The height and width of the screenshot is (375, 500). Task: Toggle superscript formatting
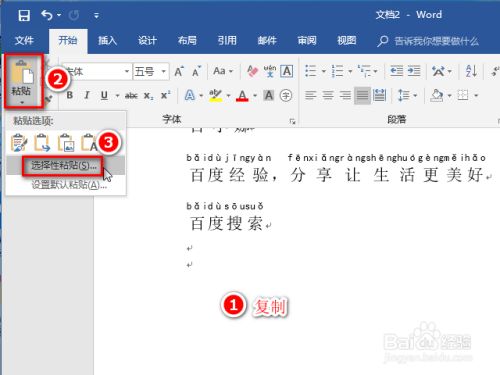[165, 96]
